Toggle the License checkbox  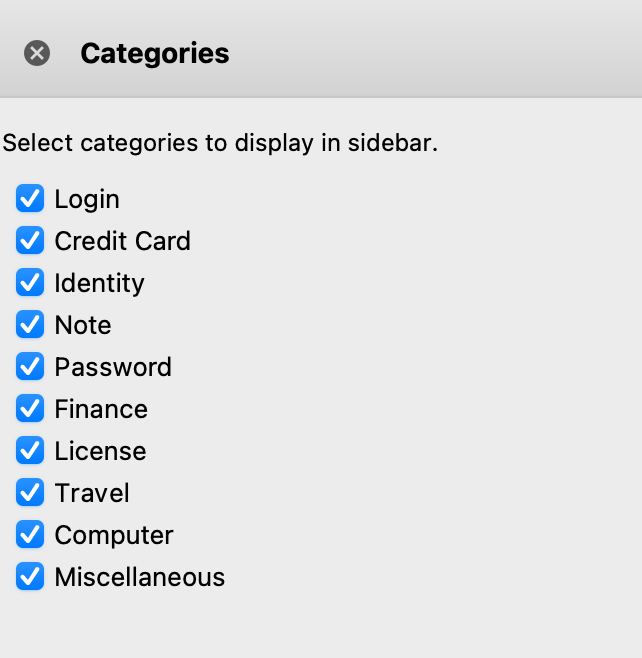coord(30,450)
